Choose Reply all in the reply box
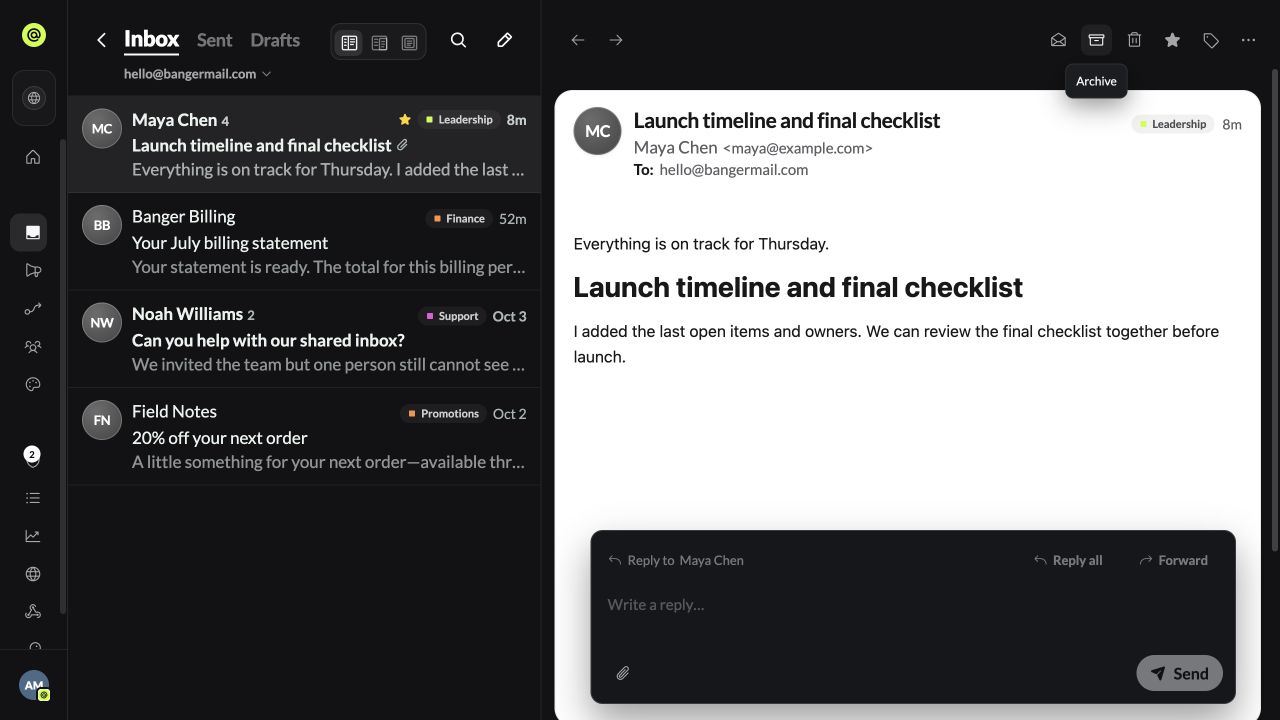The width and height of the screenshot is (1280, 720). [x=1068, y=560]
